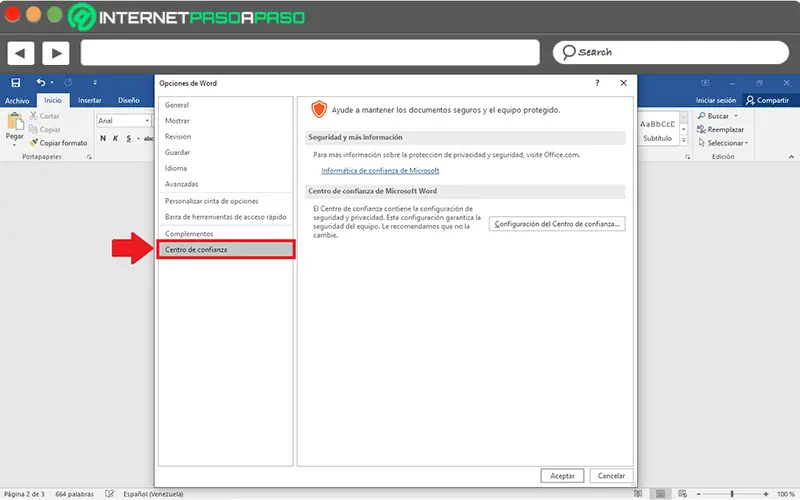
Task: Click 664 palabras word count
Action: tap(74, 494)
